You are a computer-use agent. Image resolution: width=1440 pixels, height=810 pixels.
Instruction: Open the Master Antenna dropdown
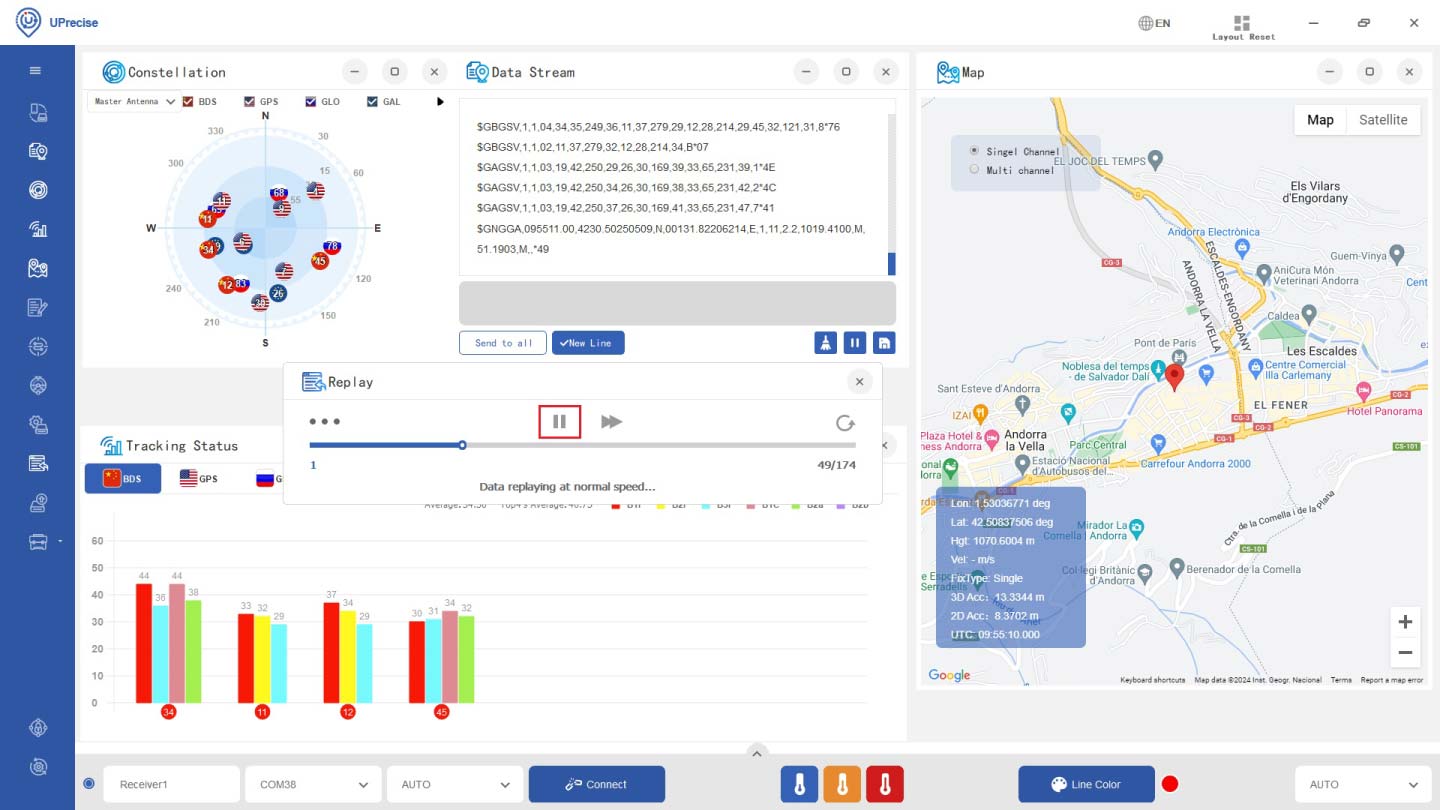(134, 102)
